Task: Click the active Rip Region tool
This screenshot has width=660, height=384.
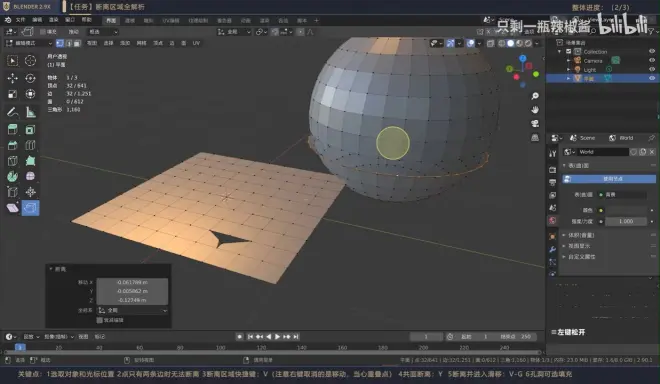Action: (30, 208)
